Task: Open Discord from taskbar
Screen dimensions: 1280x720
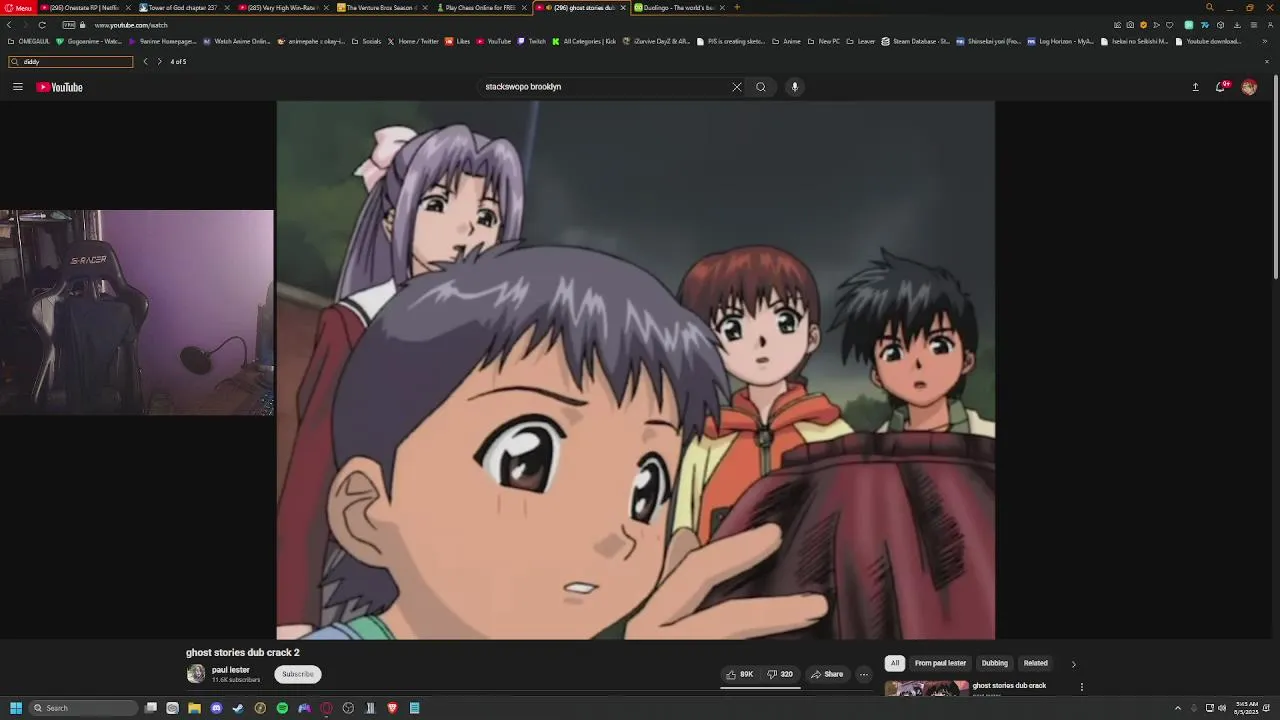Action: pos(216,708)
